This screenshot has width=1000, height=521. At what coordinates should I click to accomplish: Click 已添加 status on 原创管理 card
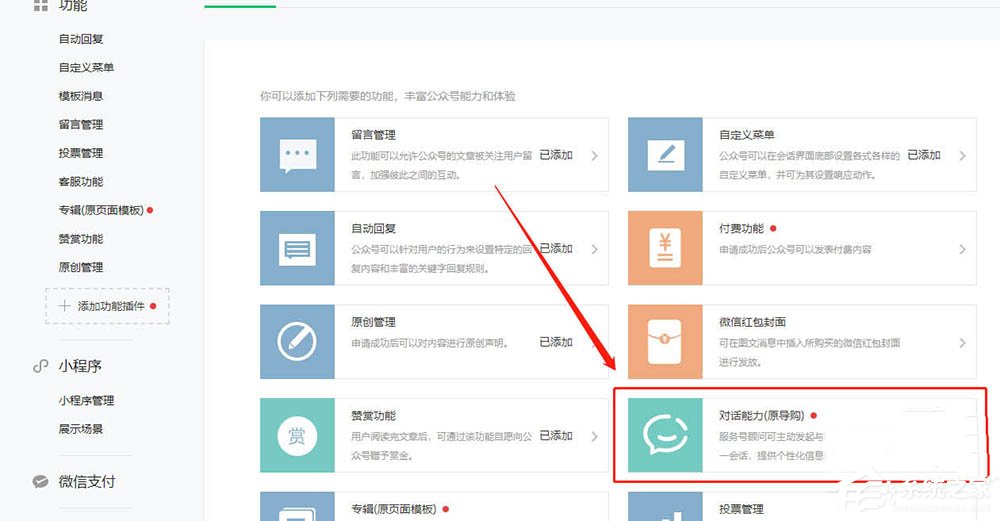(x=556, y=342)
